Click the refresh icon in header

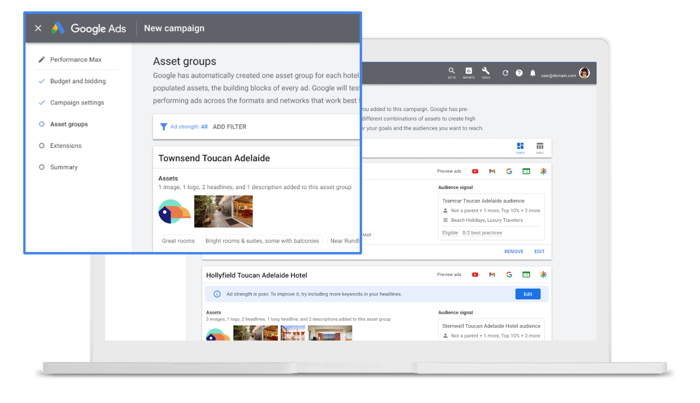505,73
